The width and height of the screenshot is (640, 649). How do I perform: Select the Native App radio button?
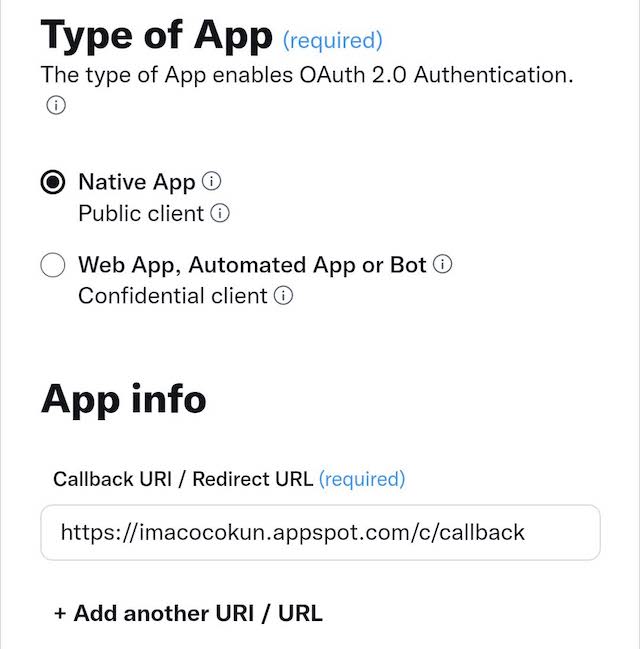(53, 182)
